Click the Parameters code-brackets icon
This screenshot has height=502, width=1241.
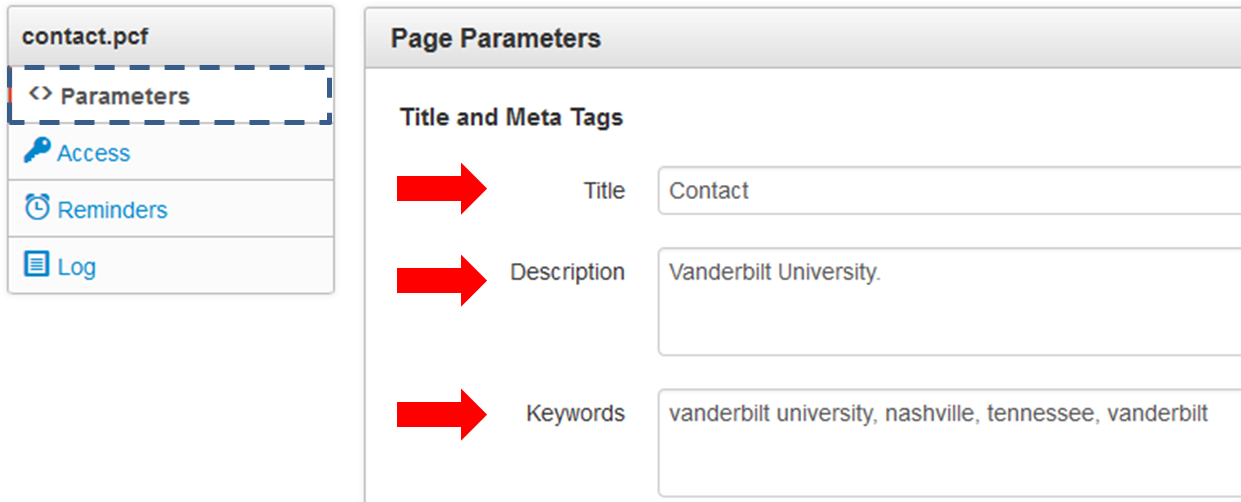[40, 94]
